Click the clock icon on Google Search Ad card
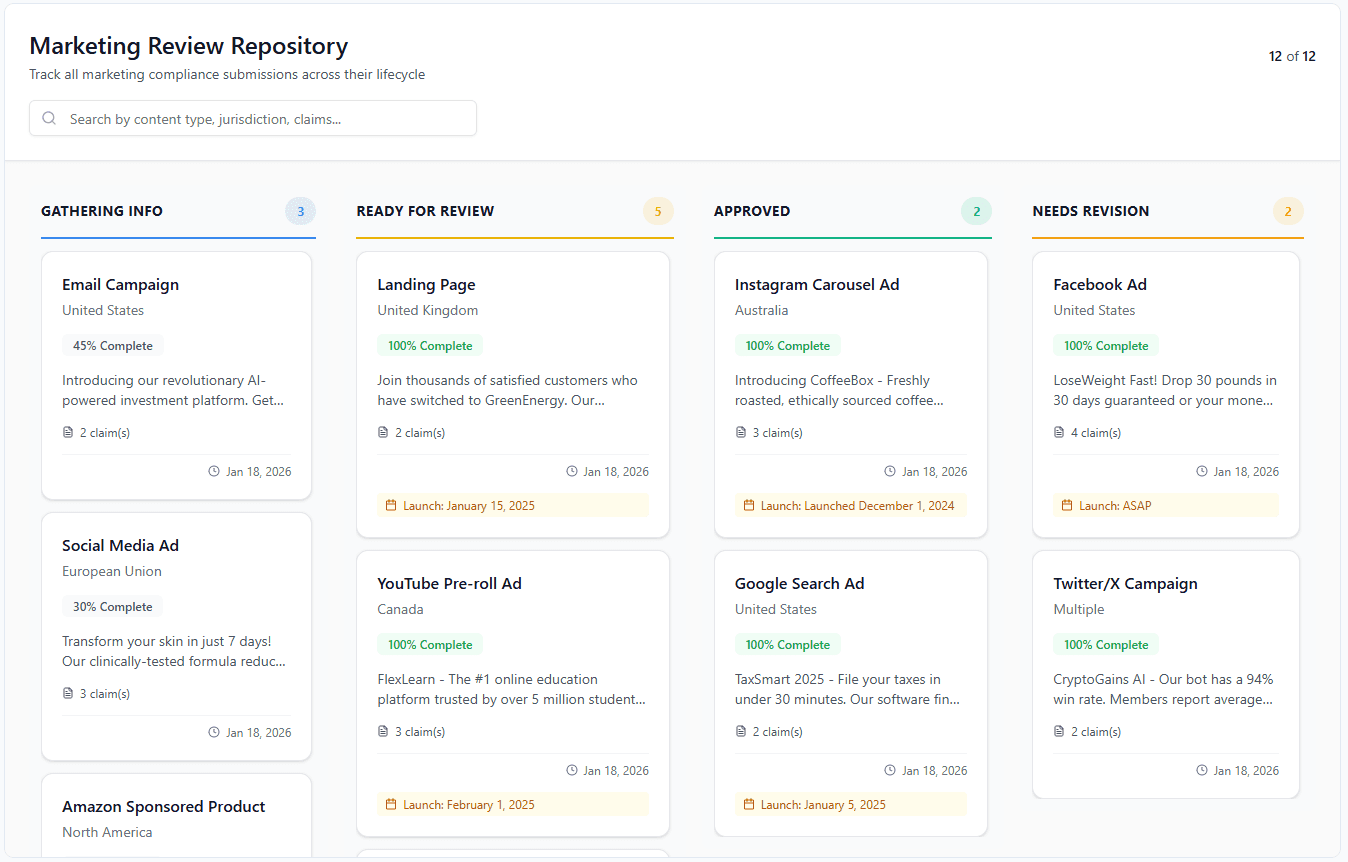1348x862 pixels. coord(890,770)
